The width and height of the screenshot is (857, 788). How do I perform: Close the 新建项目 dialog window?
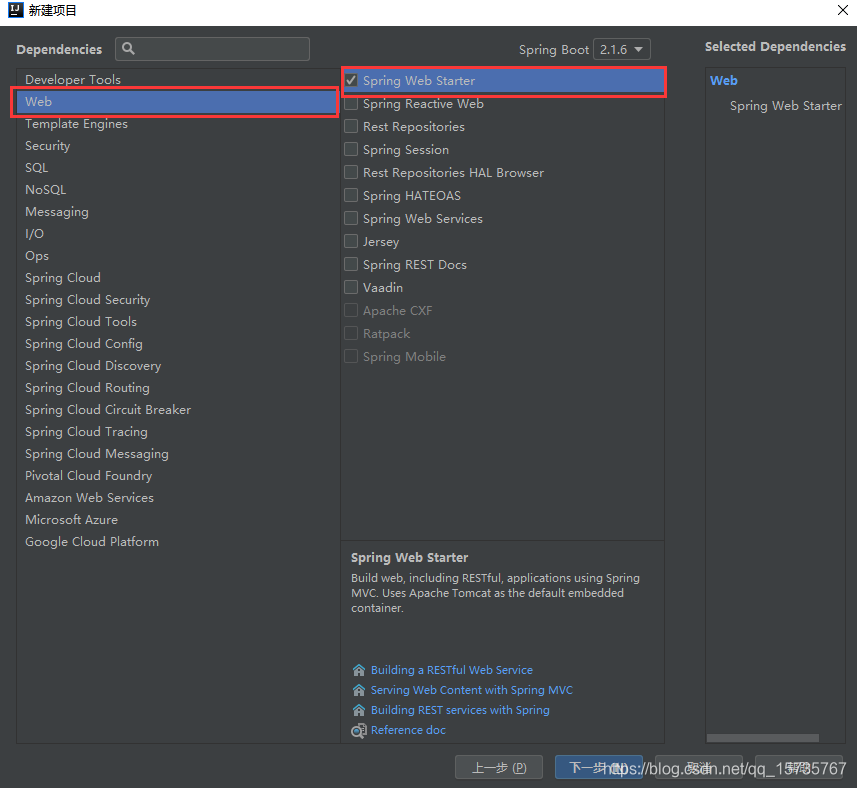[x=843, y=10]
